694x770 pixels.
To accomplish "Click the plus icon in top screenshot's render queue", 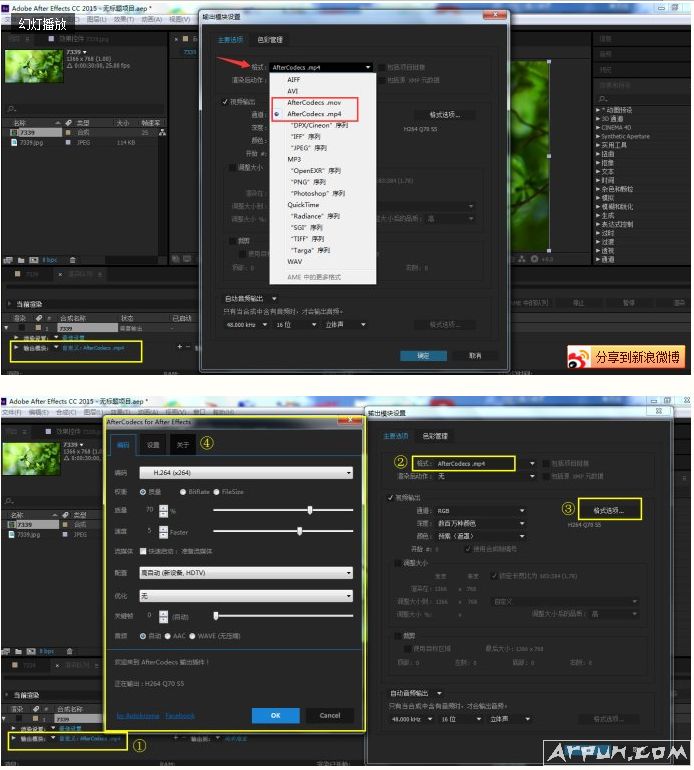I will point(180,347).
